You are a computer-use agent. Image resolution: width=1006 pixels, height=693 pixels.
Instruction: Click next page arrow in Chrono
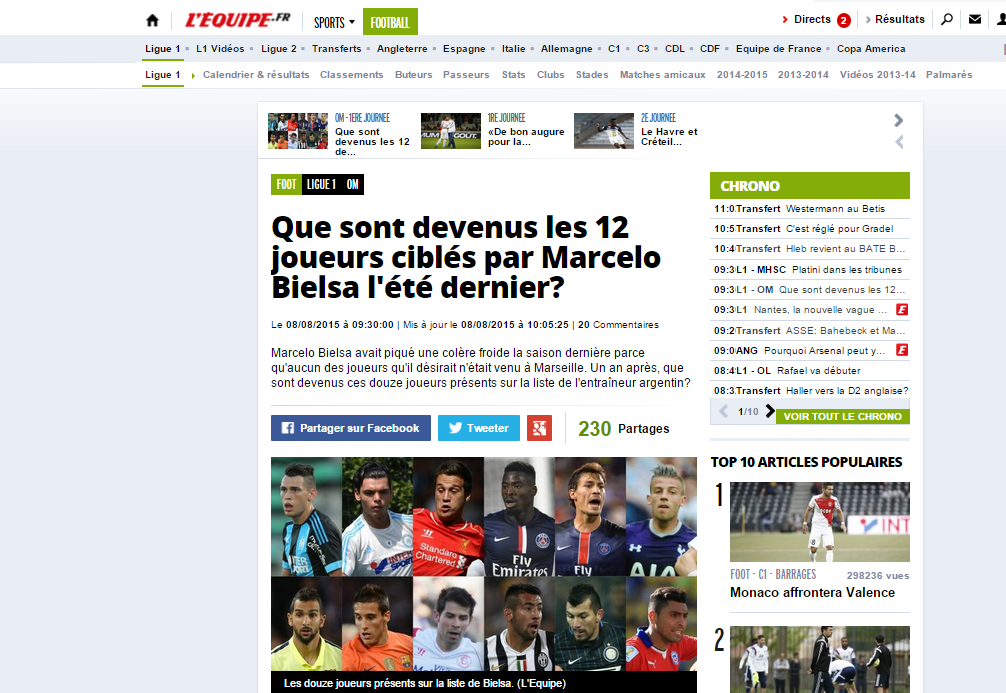pyautogui.click(x=770, y=411)
